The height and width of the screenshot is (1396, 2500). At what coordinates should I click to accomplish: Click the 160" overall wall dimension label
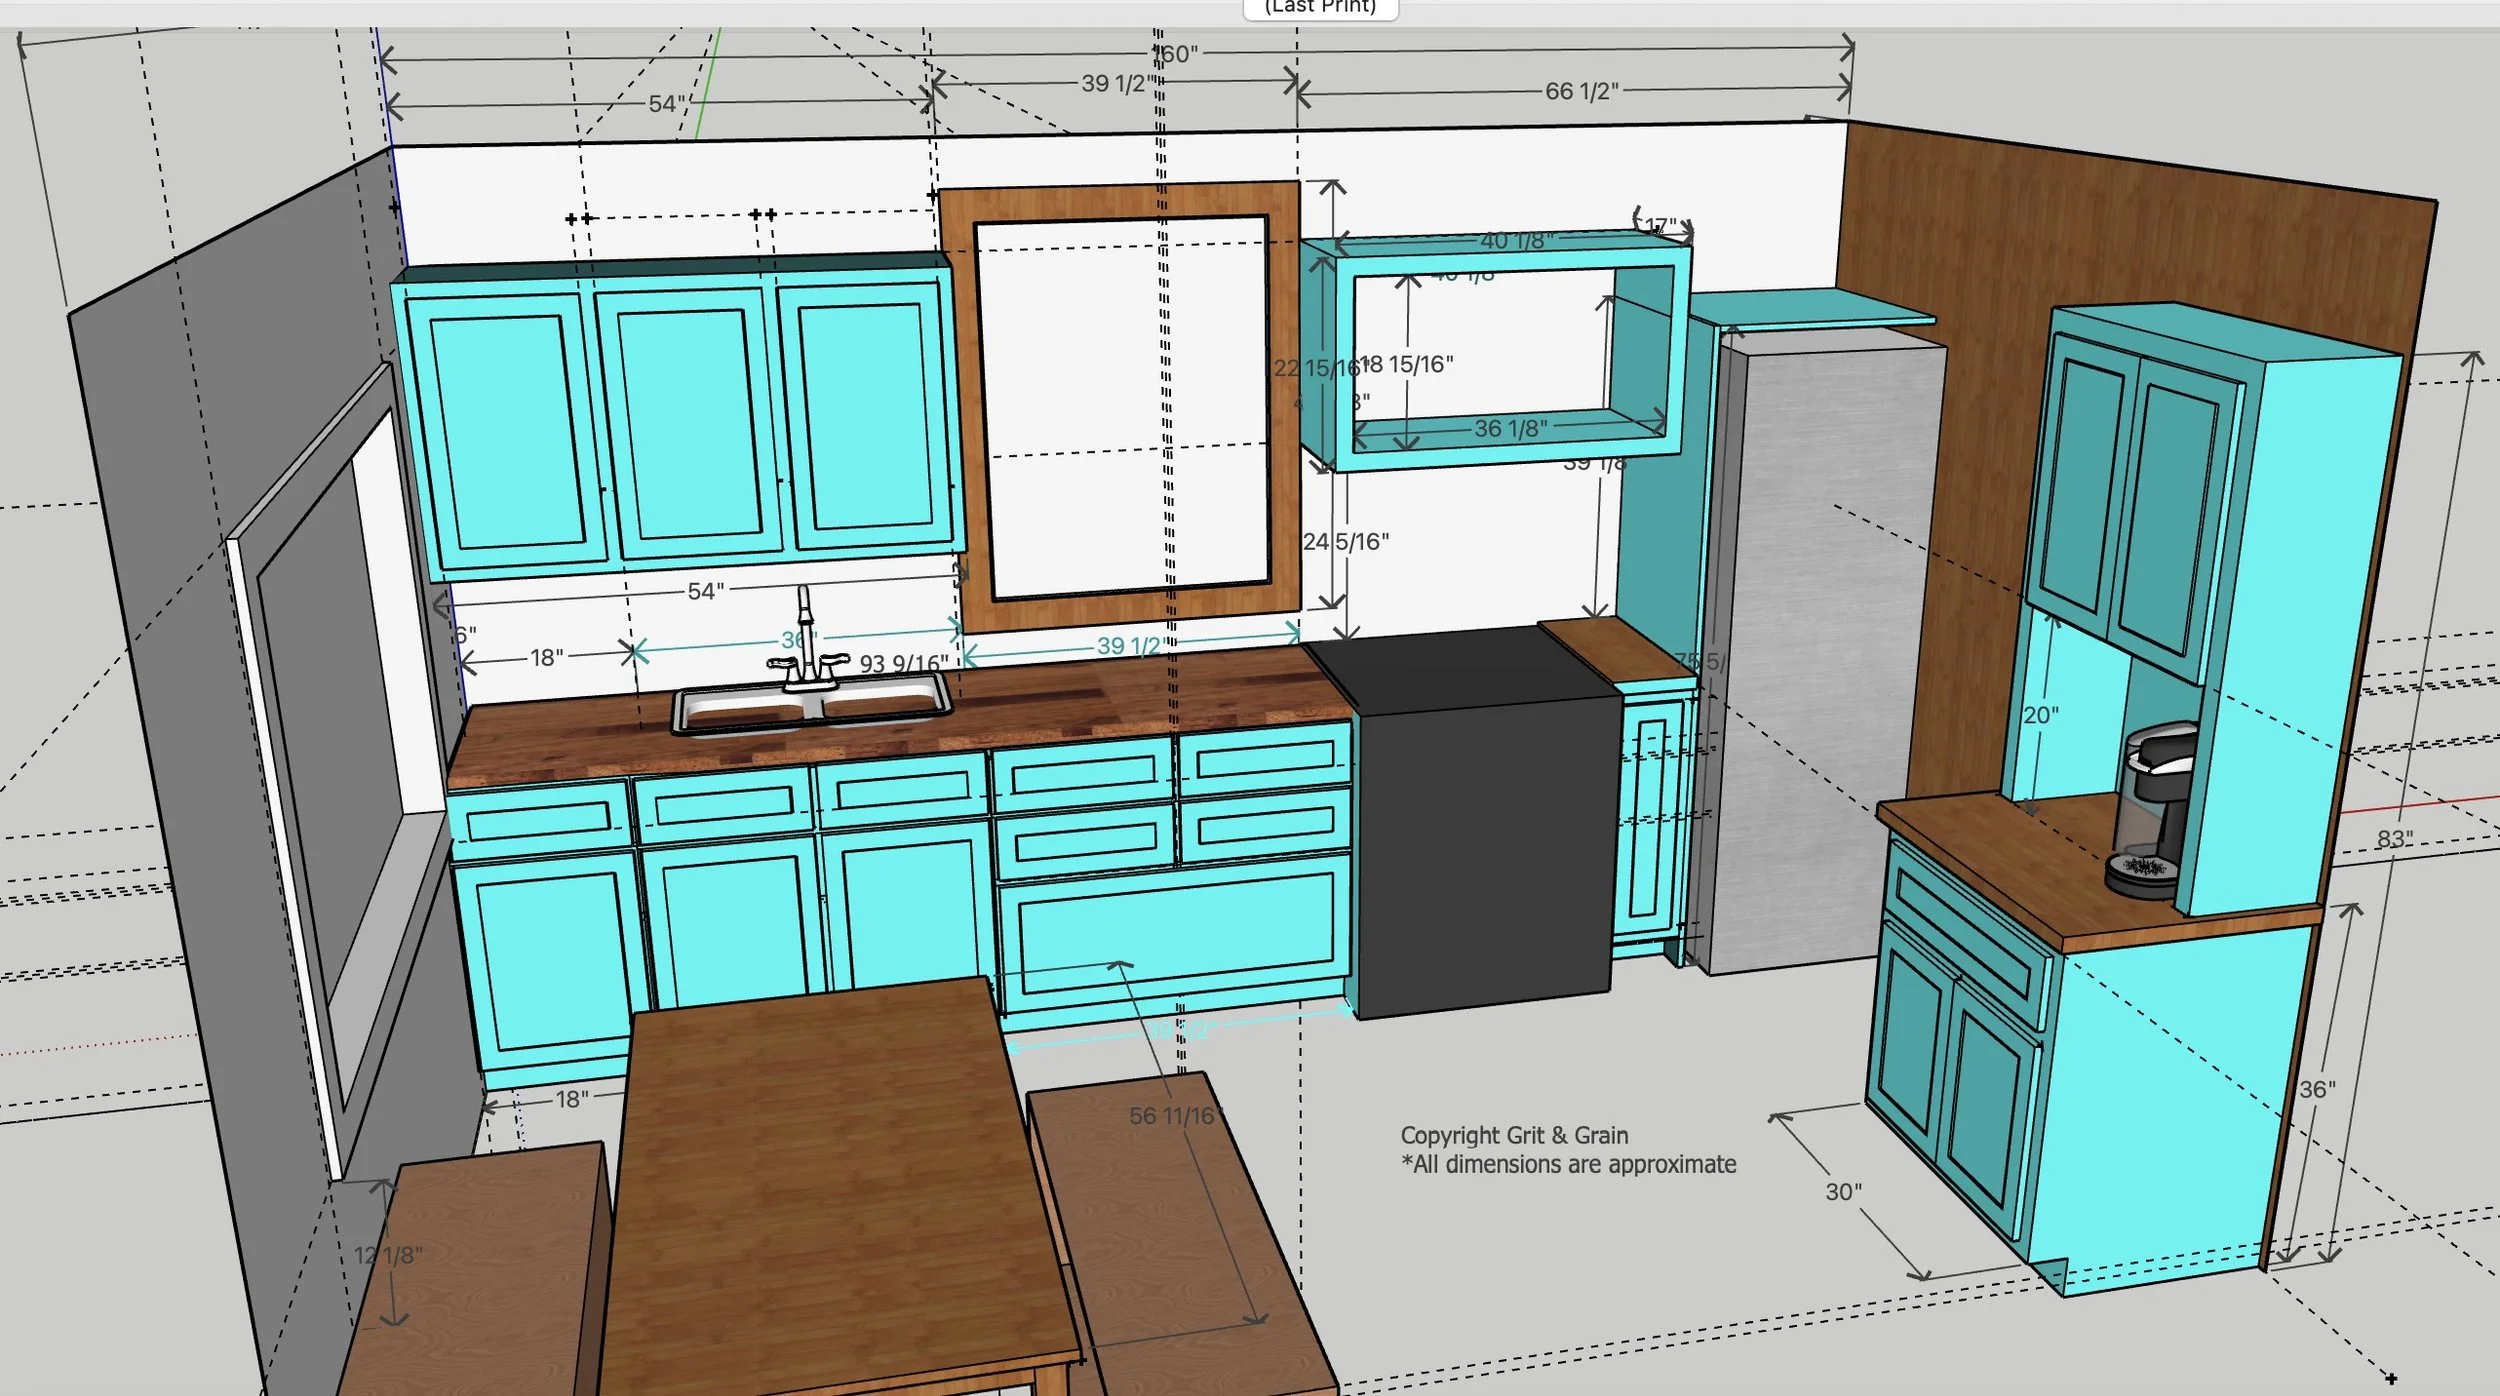1176,54
